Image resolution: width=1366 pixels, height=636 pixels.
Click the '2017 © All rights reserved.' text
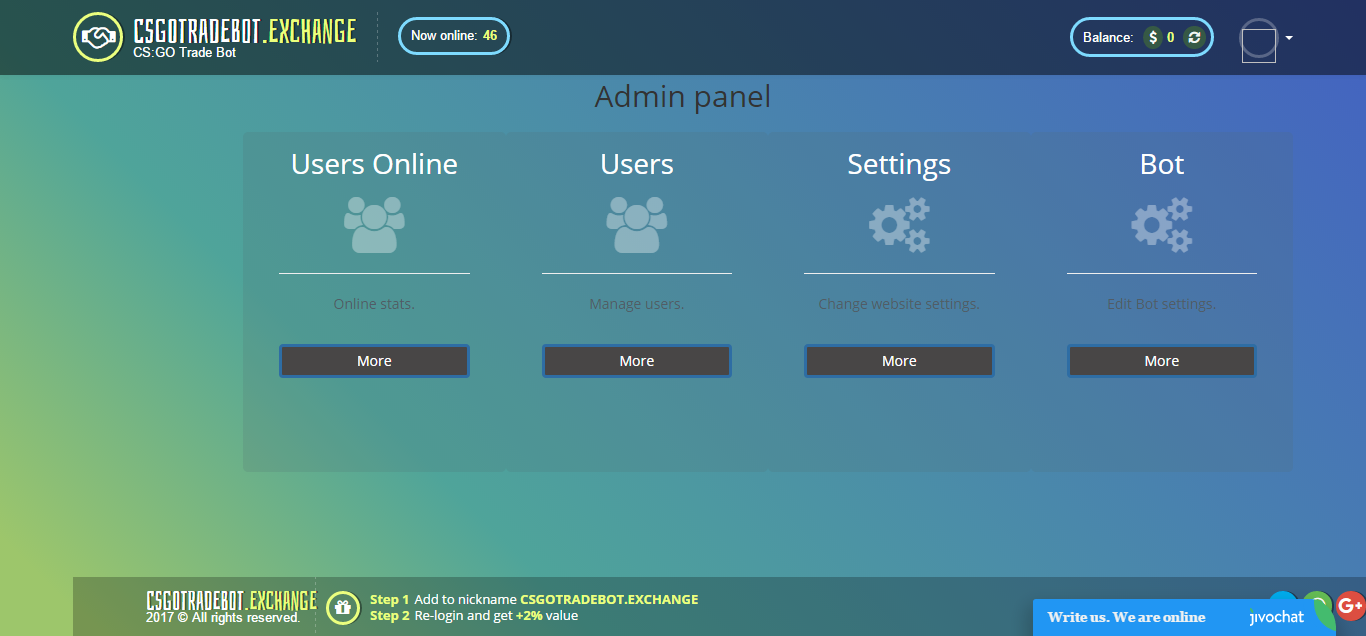pyautogui.click(x=223, y=618)
